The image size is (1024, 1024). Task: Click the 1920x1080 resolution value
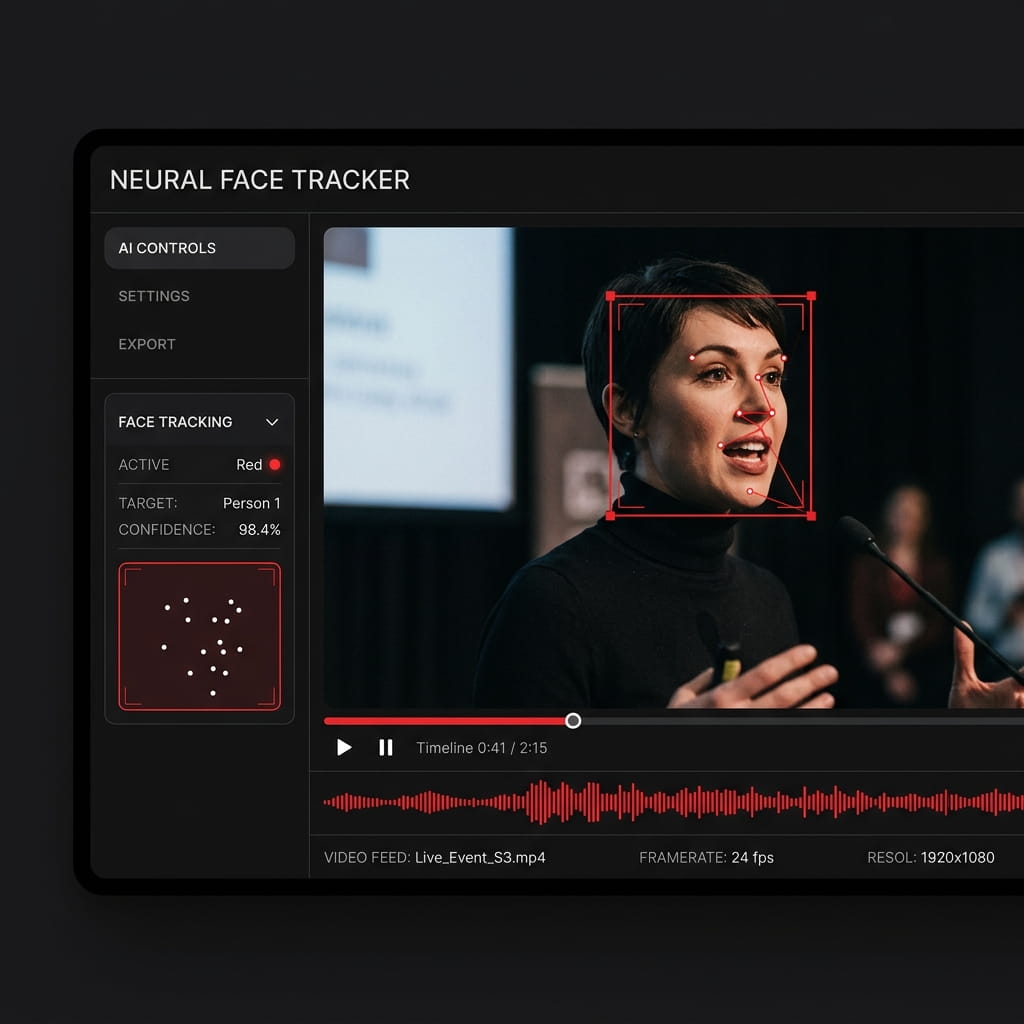957,857
